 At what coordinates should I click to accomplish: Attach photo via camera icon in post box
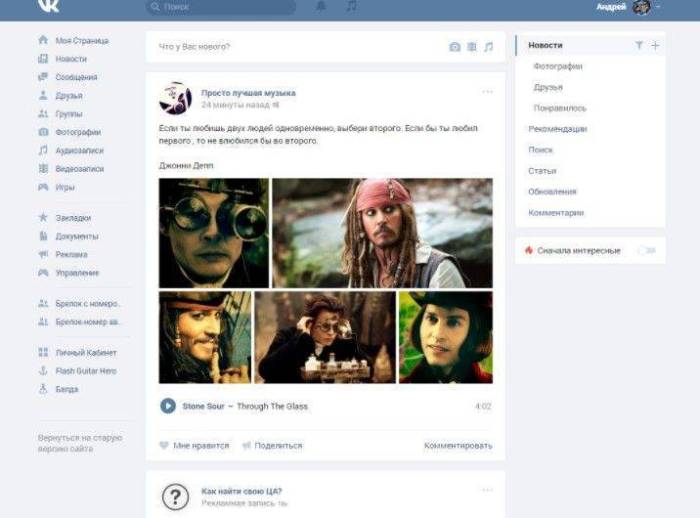pyautogui.click(x=455, y=47)
